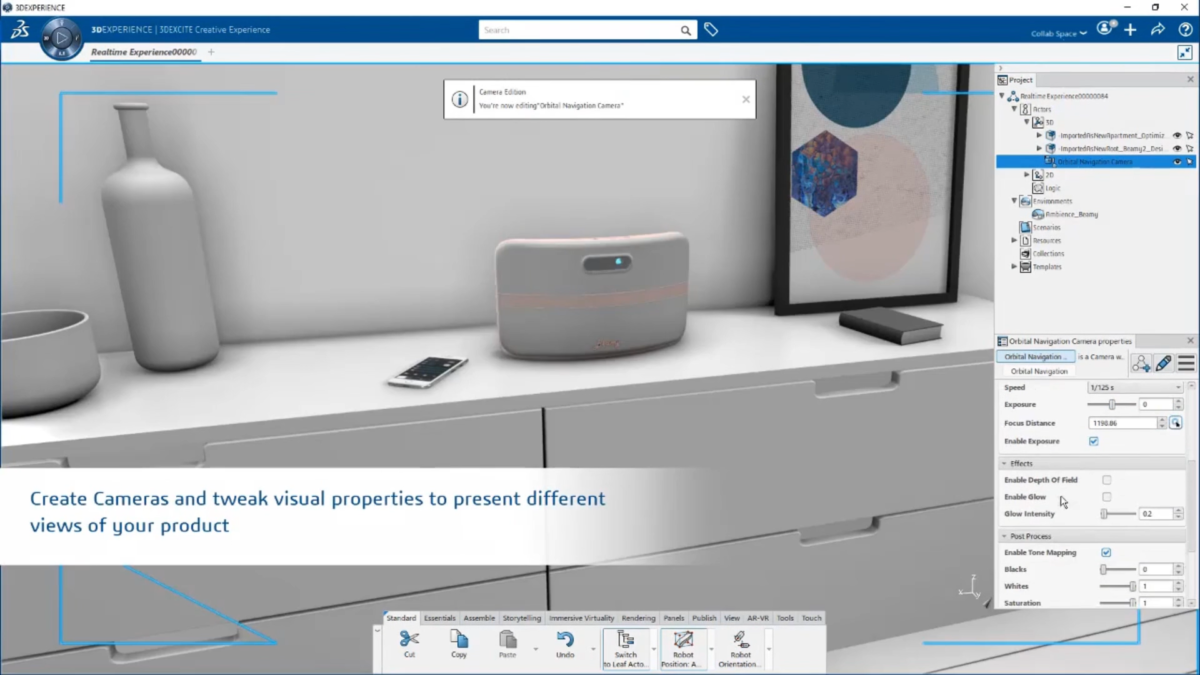Open the Speed dropdown
The width and height of the screenshot is (1200, 675).
pyautogui.click(x=1135, y=387)
